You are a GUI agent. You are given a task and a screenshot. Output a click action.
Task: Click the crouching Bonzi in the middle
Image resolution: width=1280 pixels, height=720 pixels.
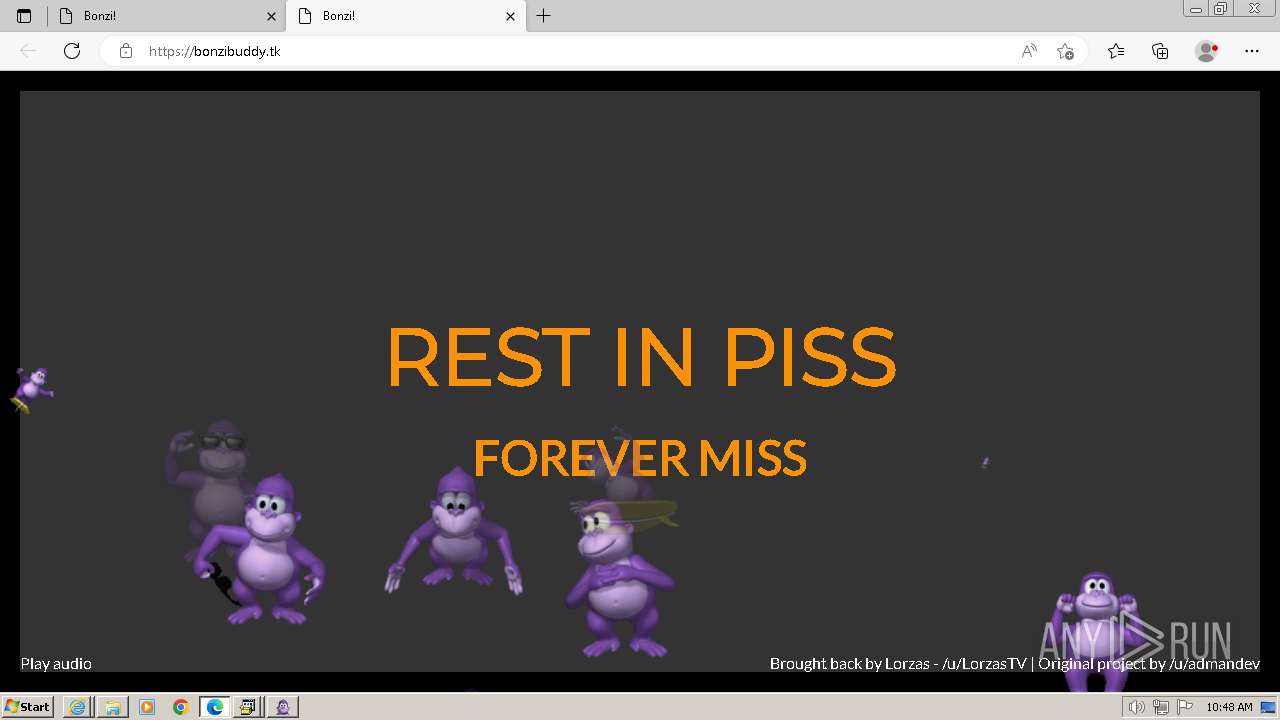(x=454, y=531)
